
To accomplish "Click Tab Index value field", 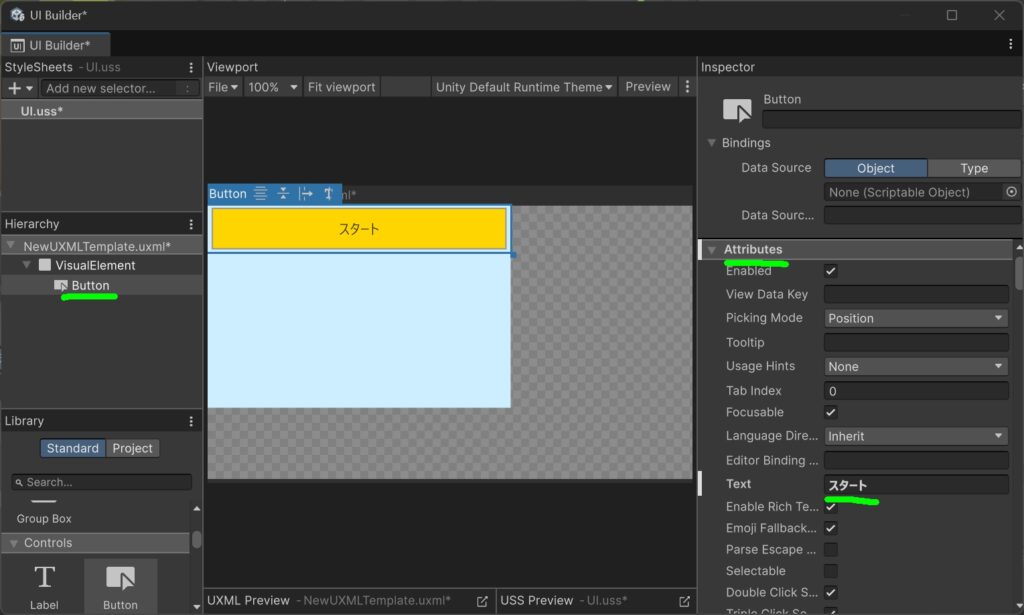I will (x=916, y=391).
